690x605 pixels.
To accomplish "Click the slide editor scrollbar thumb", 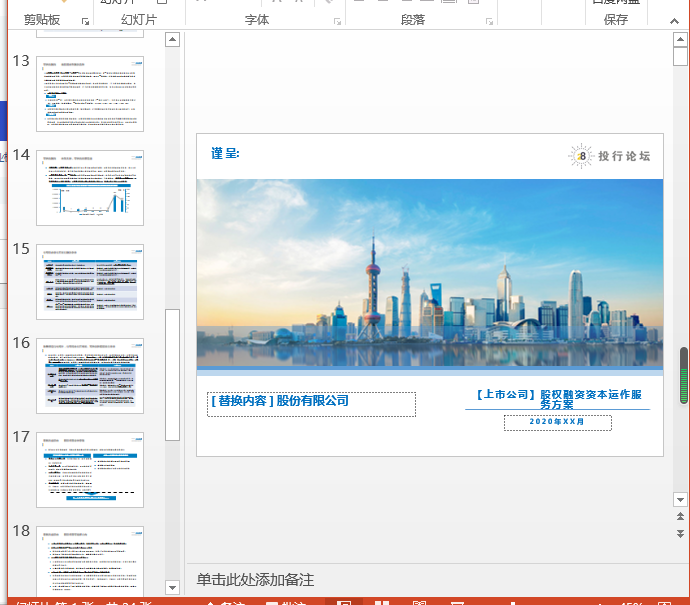I will [680, 57].
